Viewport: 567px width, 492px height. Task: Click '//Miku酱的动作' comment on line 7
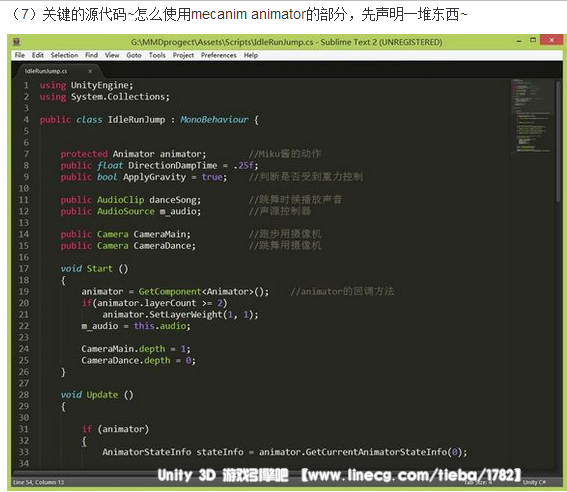285,154
